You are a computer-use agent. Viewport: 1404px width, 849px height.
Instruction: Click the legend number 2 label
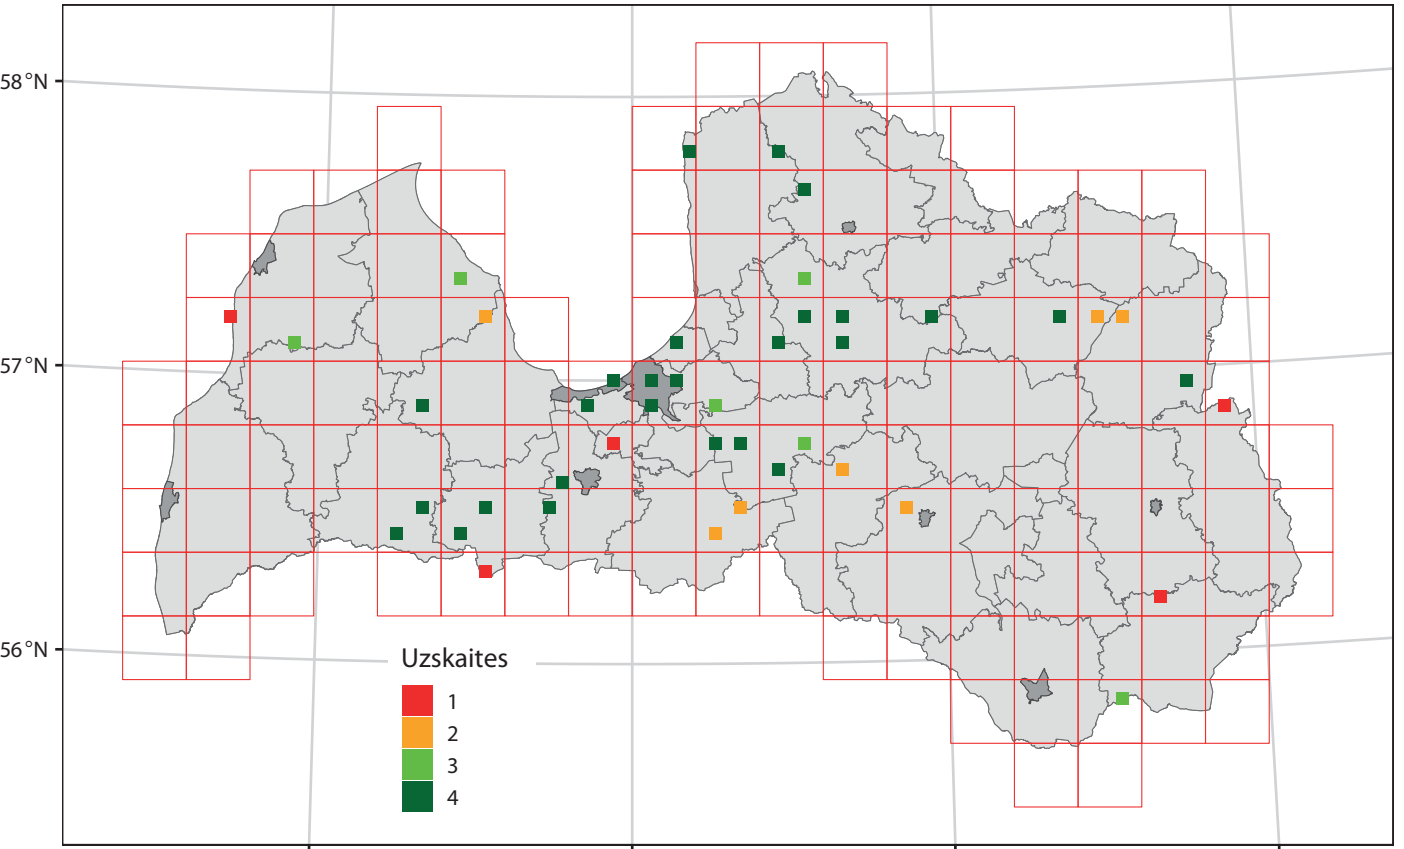[453, 734]
